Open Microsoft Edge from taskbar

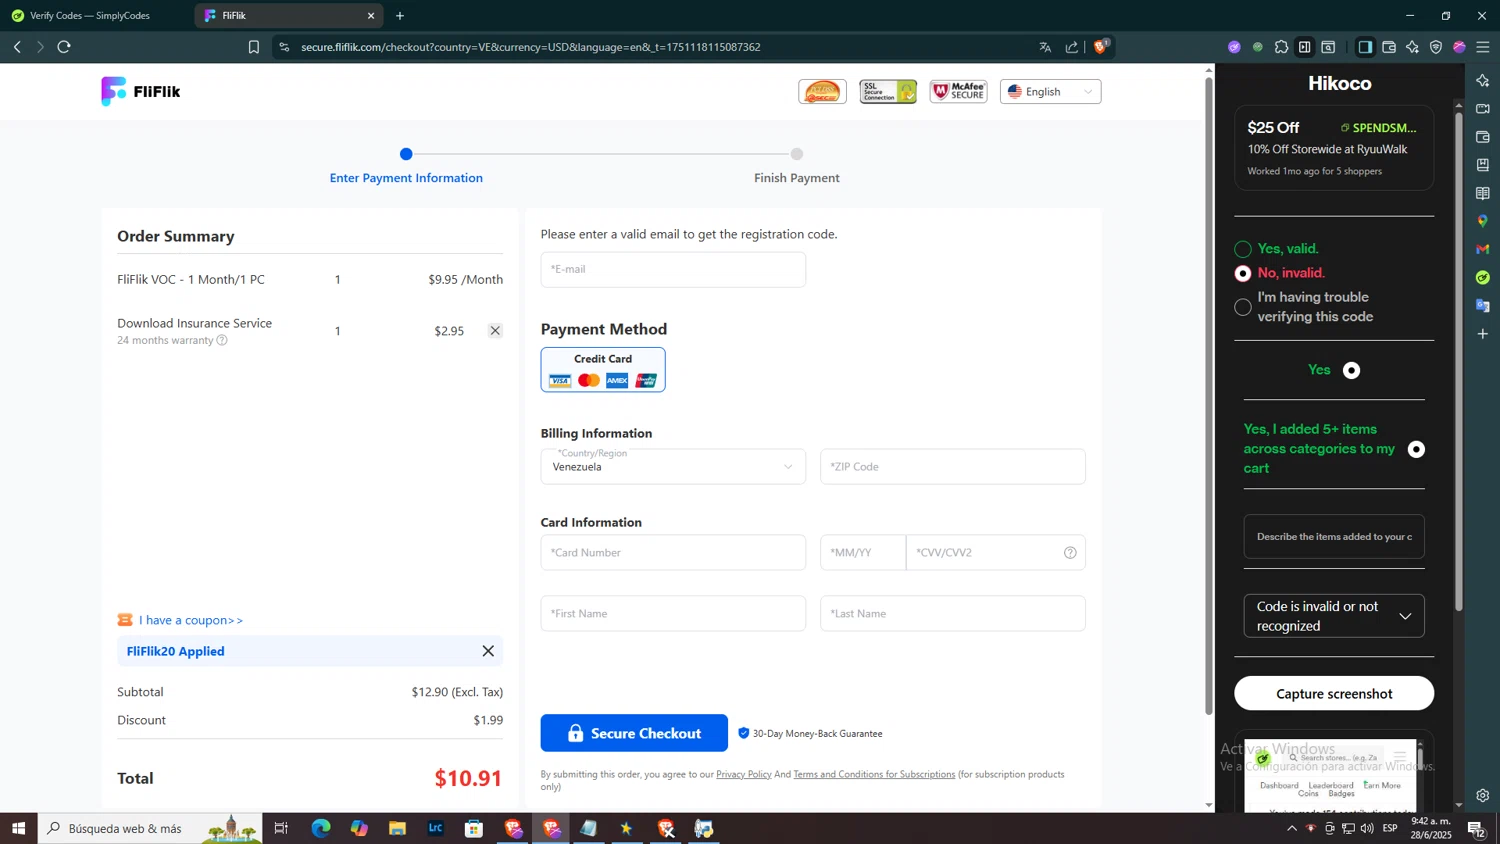321,828
